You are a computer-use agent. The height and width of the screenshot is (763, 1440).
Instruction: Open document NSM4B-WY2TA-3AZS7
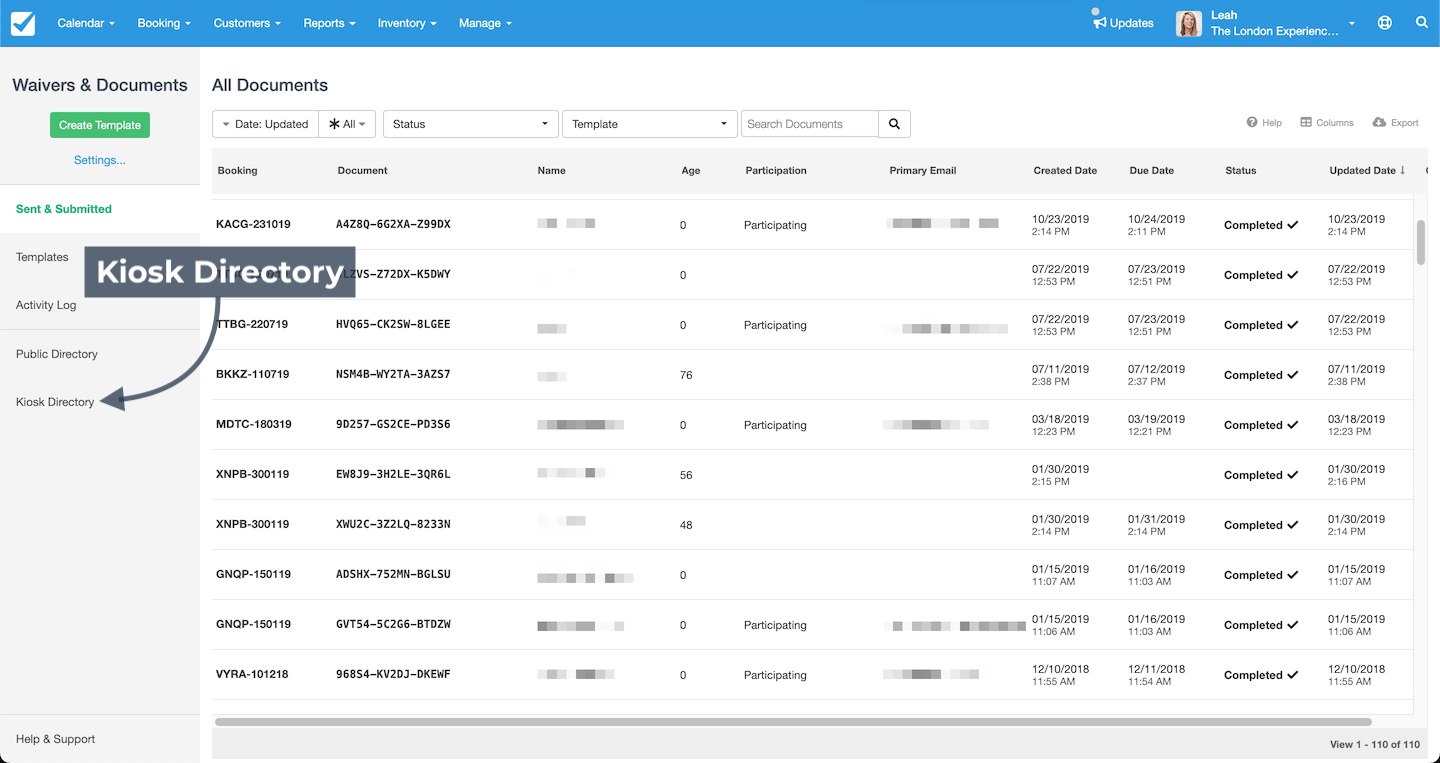tap(393, 375)
